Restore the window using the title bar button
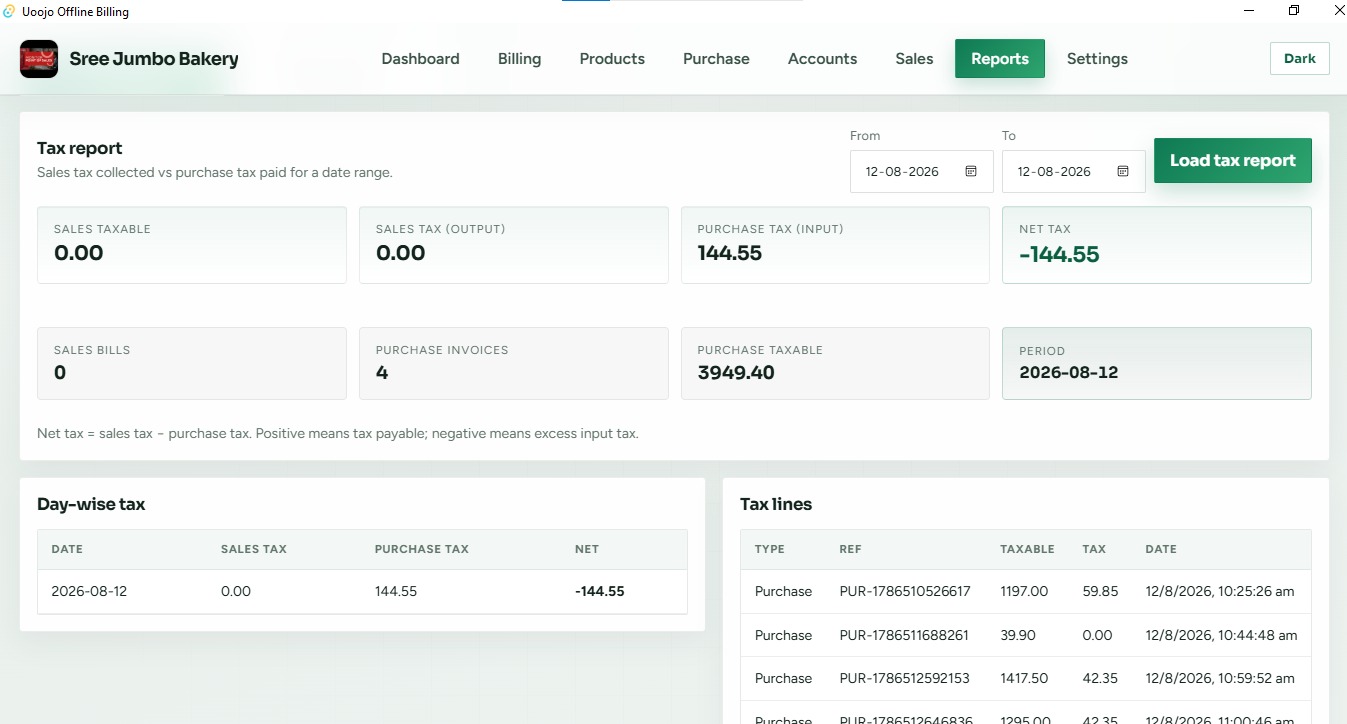Viewport: 1347px width, 724px height. tap(1294, 11)
